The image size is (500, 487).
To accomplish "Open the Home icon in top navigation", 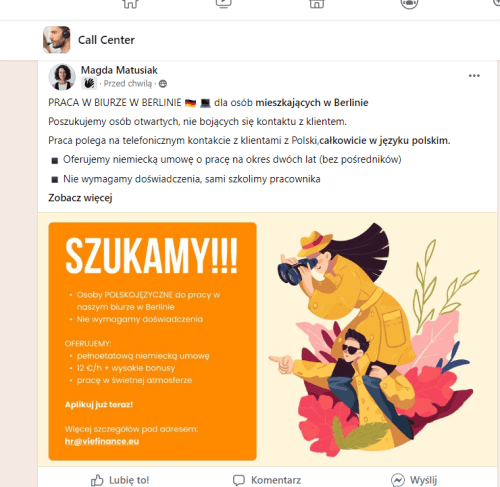I will tap(130, 3).
